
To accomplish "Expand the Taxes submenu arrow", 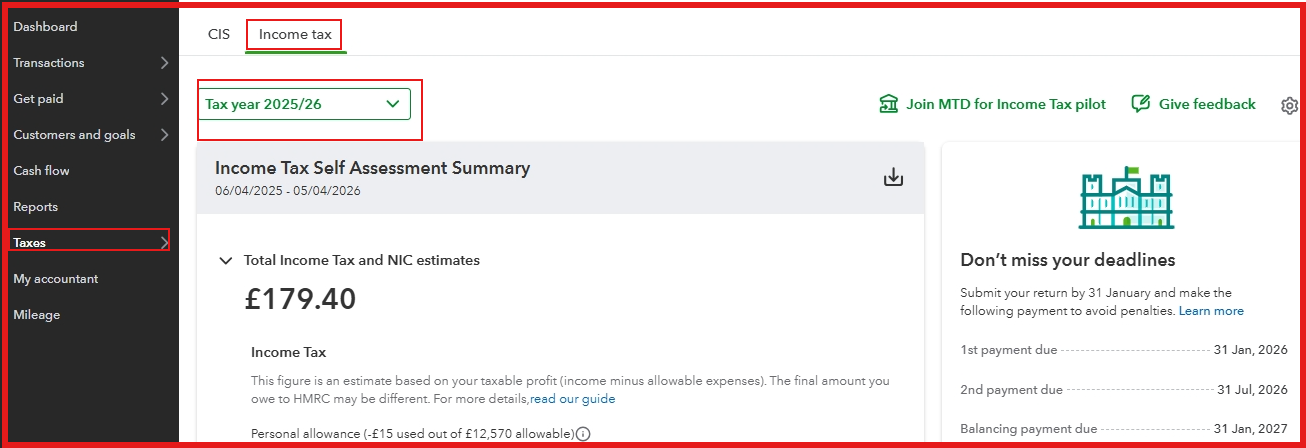I will click(x=164, y=242).
